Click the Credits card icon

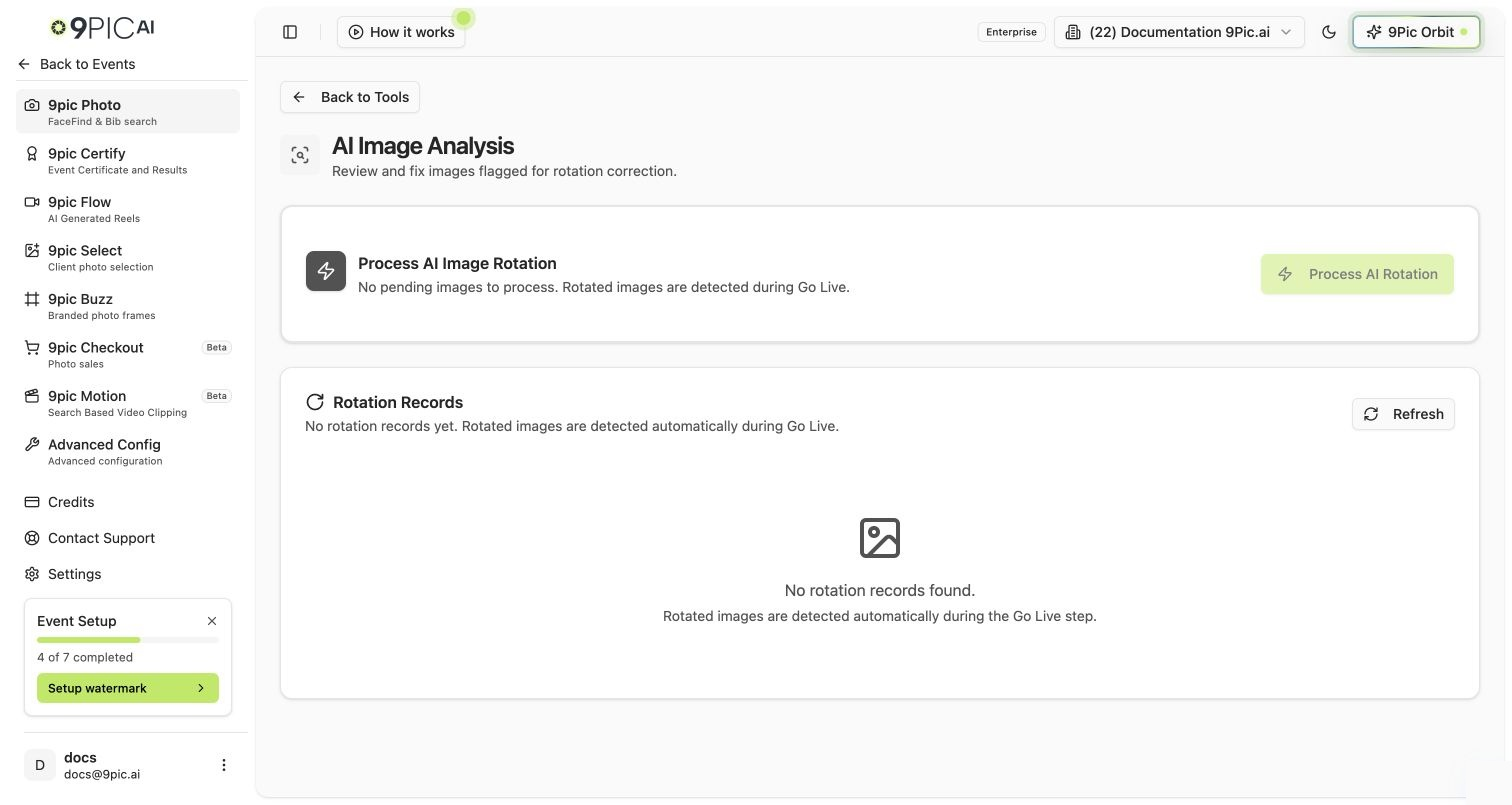32,502
